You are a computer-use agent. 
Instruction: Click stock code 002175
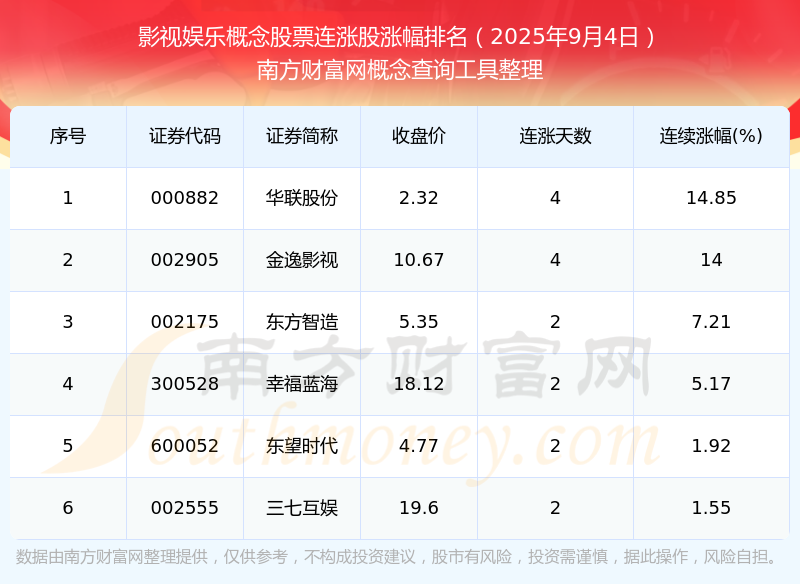point(185,322)
